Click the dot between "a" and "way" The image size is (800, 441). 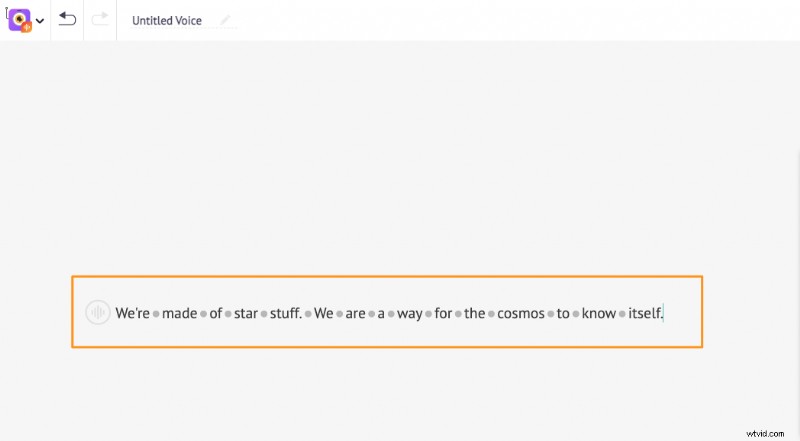391,313
